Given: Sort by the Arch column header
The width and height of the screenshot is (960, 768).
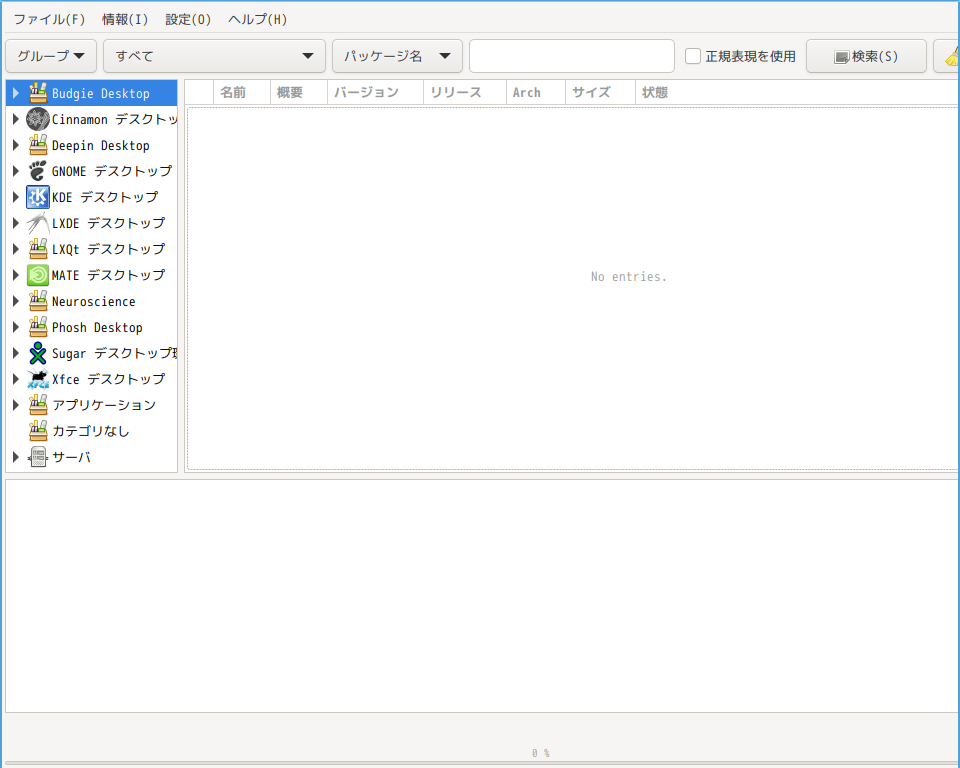Looking at the screenshot, I should point(536,92).
